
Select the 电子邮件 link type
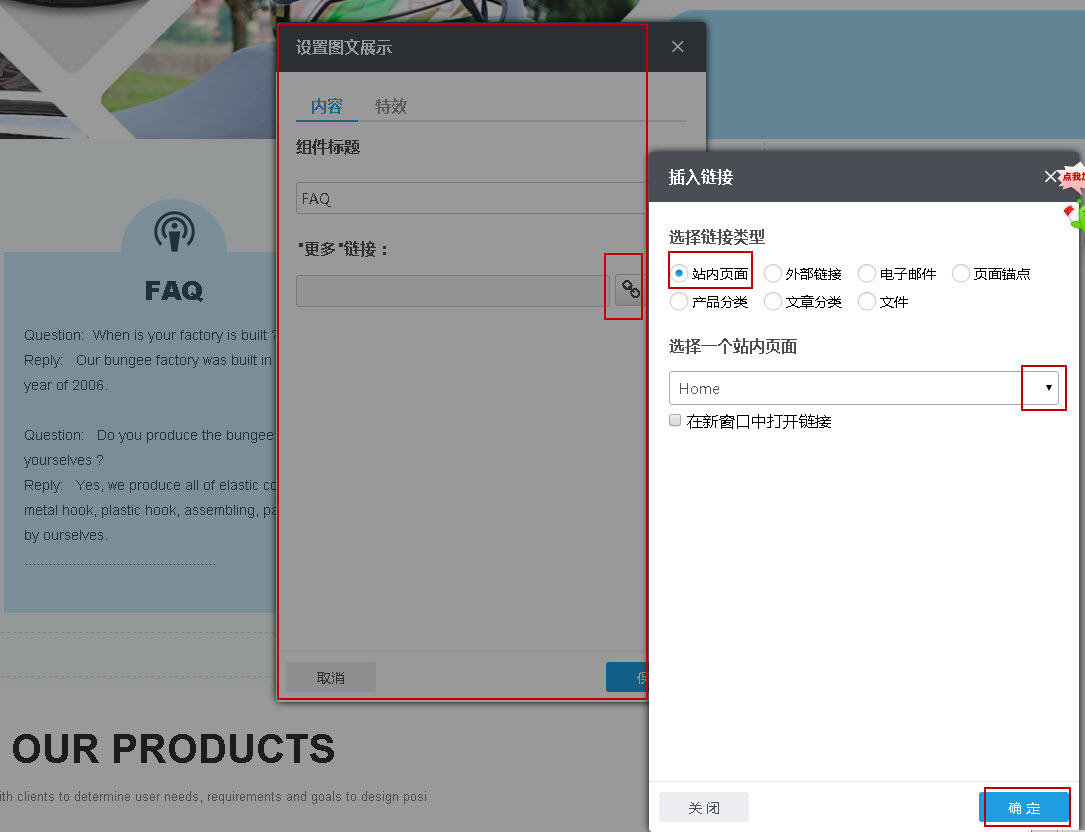pyautogui.click(x=866, y=272)
